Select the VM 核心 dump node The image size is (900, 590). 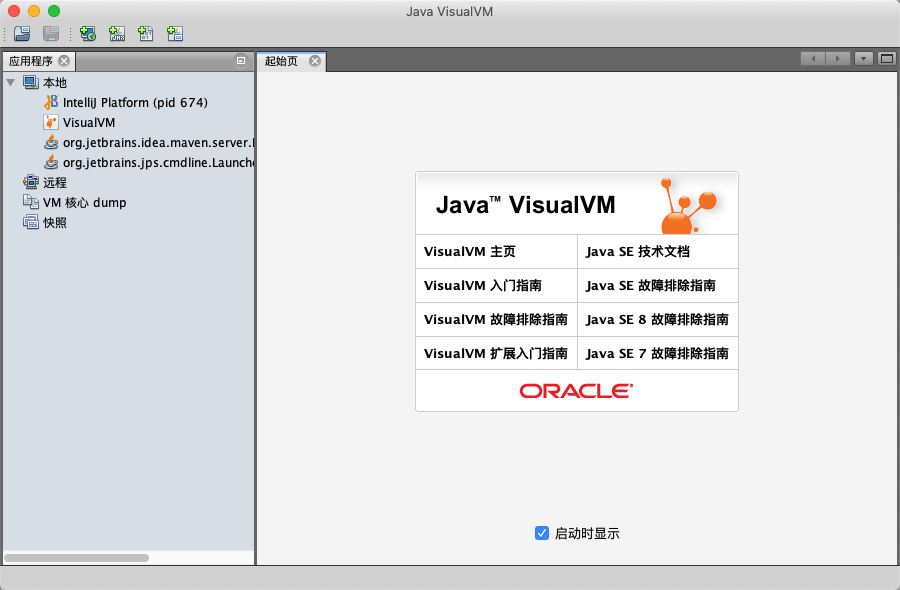(84, 203)
